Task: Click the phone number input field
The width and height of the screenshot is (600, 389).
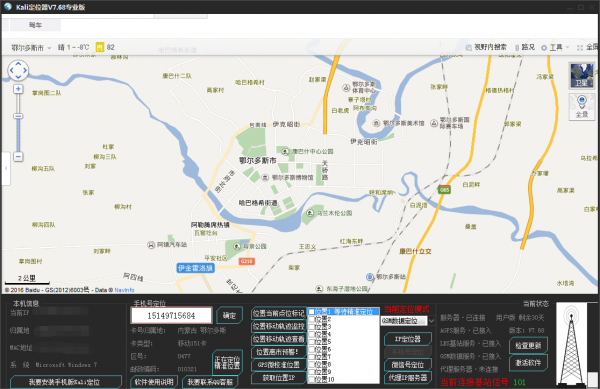Action: [171, 316]
